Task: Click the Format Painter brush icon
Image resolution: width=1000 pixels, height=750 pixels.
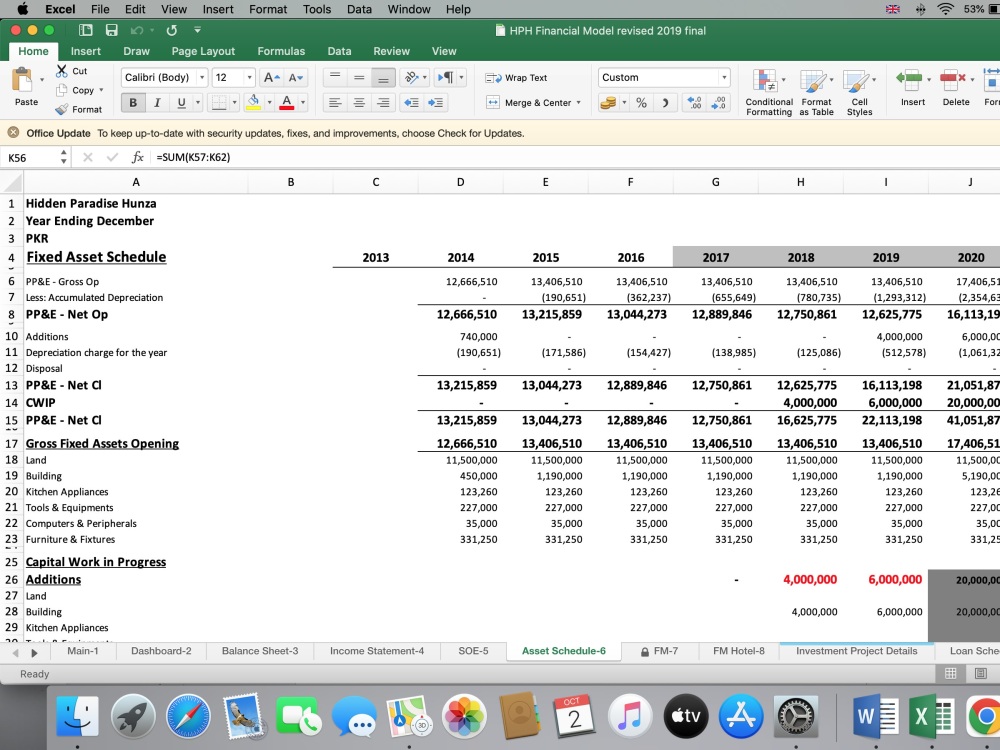Action: (62, 109)
